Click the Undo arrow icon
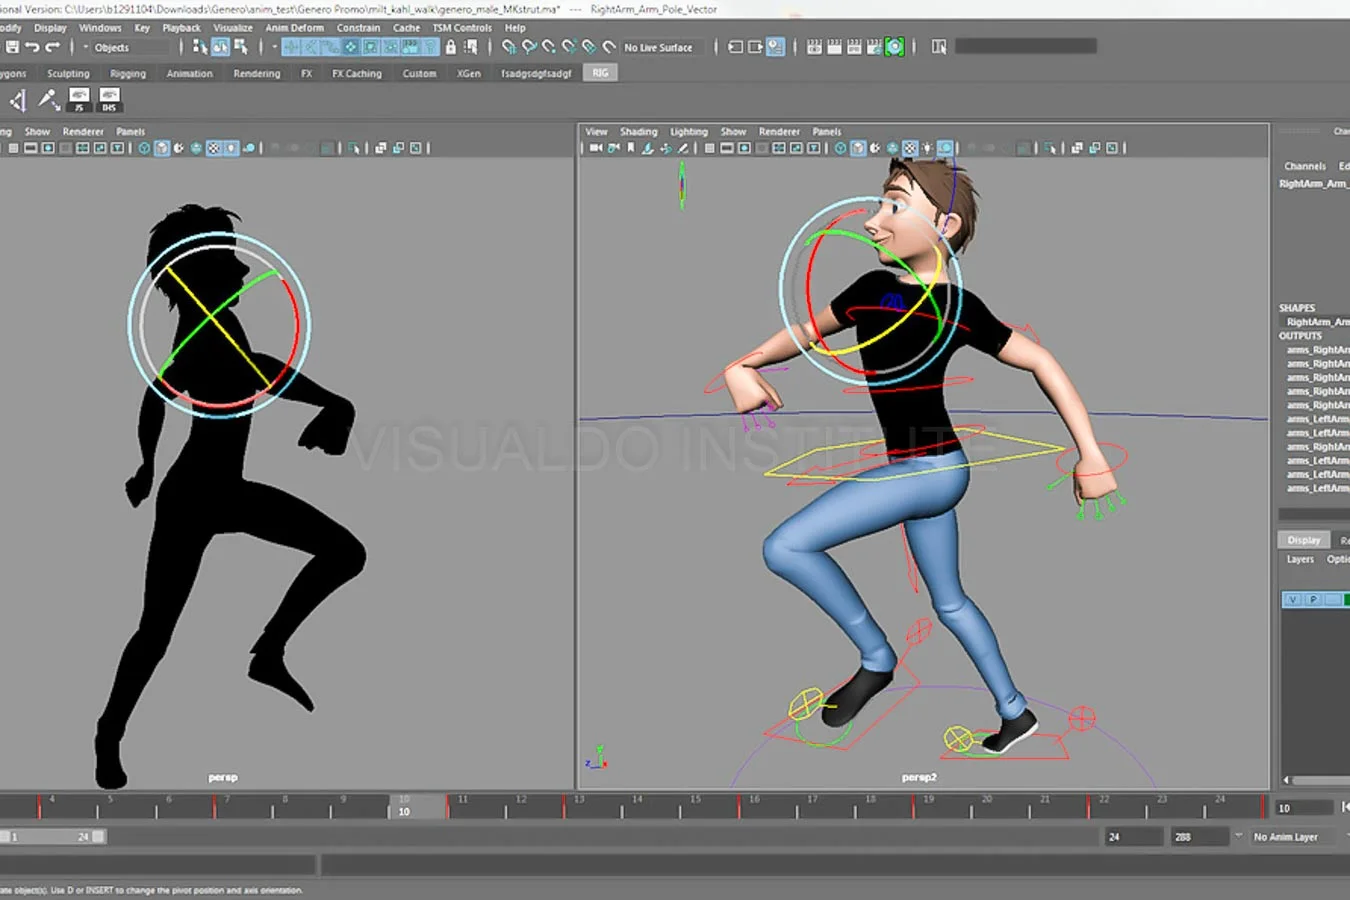The height and width of the screenshot is (900, 1350). [x=32, y=47]
